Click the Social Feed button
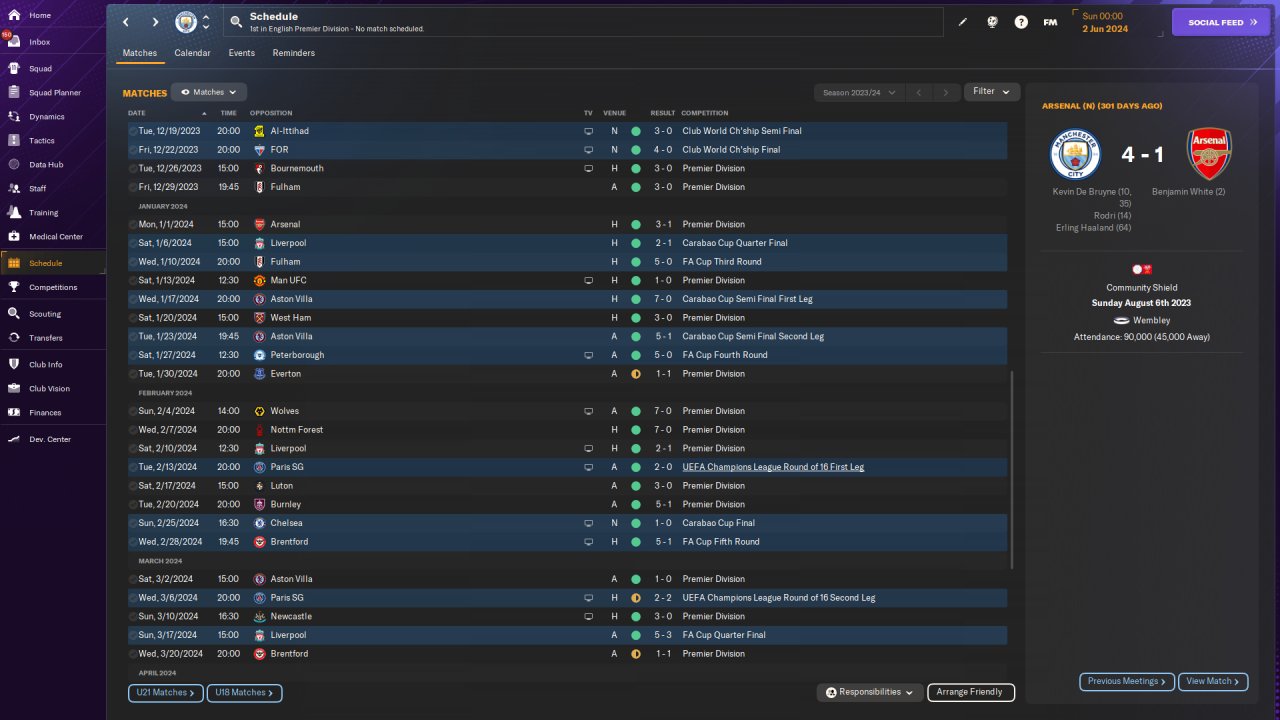The width and height of the screenshot is (1280, 720). click(1221, 22)
